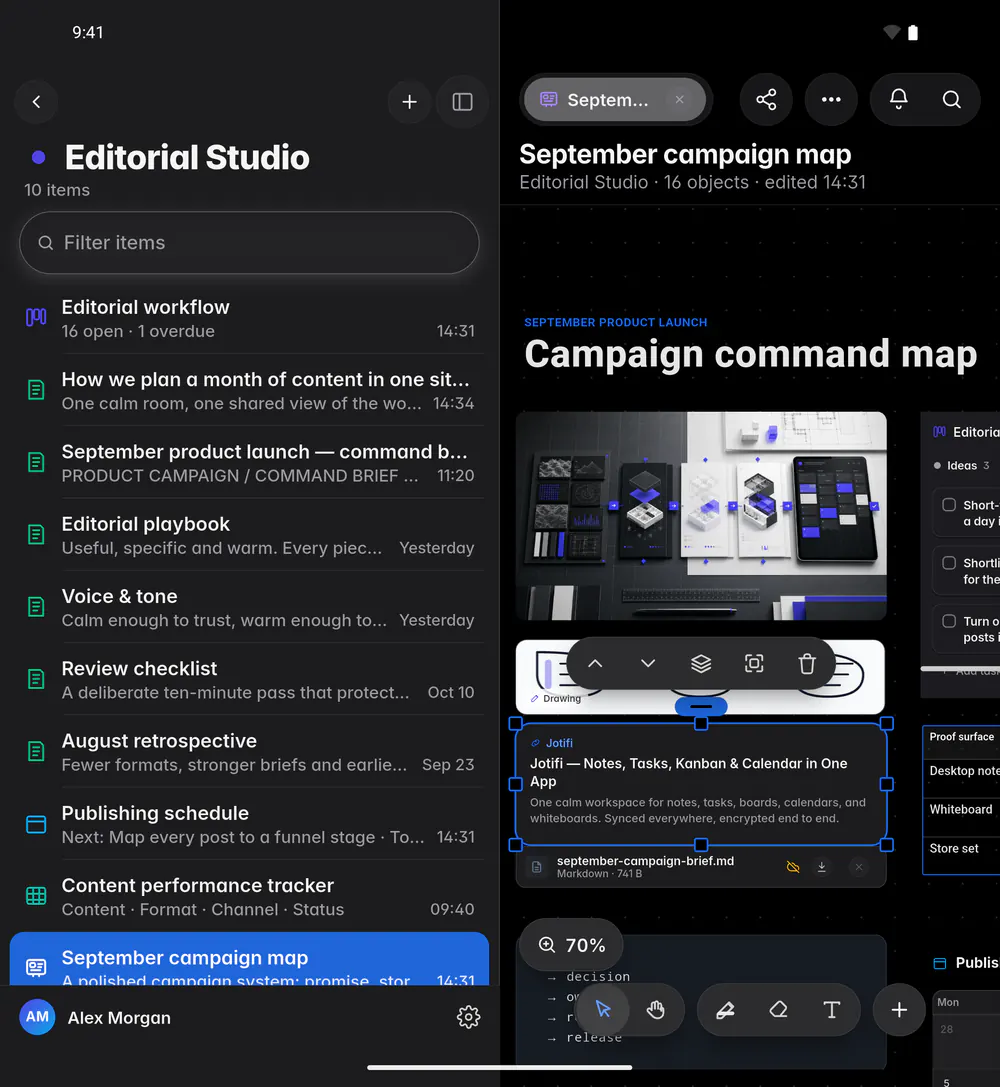Screen dimensions: 1000x1087
Task: Add a new item in Editorial Studio header
Action: click(410, 102)
